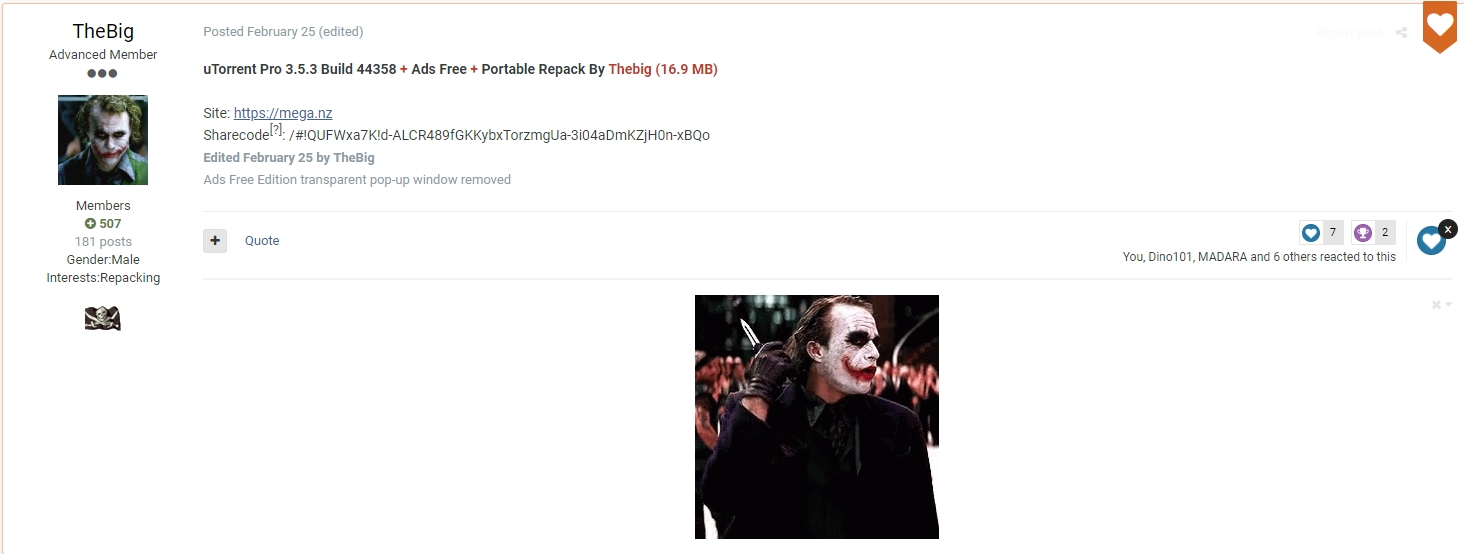
Task: Open TheBig's Joker avatar thumbnail
Action: click(x=103, y=140)
